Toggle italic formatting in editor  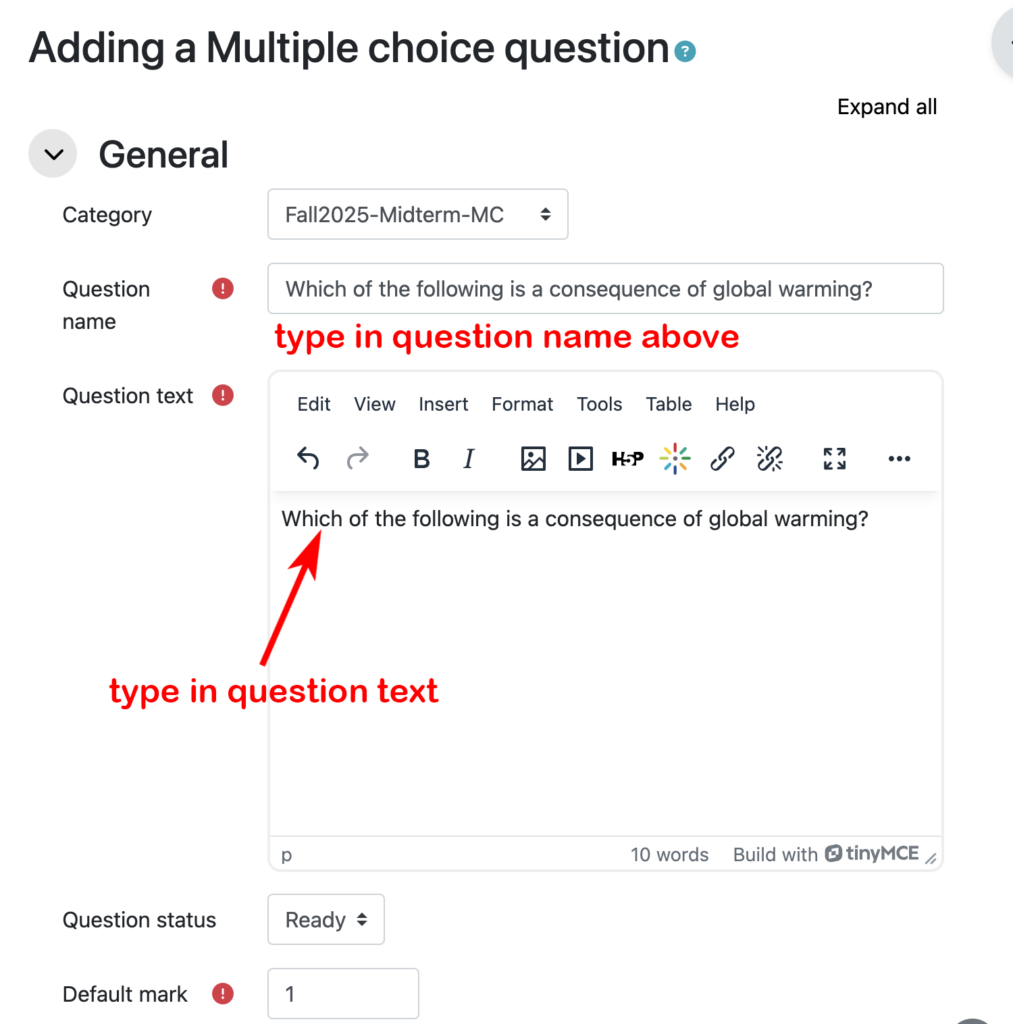[468, 459]
